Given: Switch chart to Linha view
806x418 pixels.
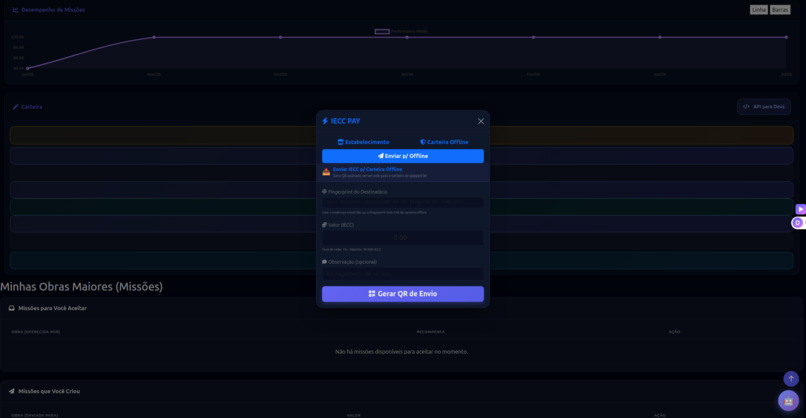Looking at the screenshot, I should (759, 10).
